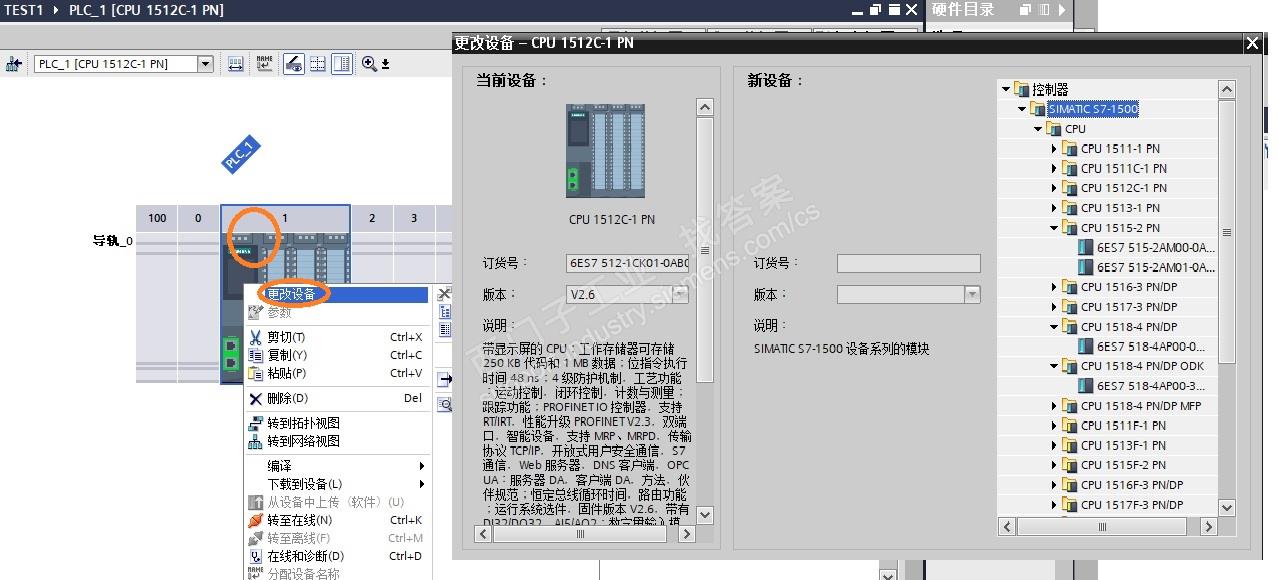Click the PLC_1 device label tag
This screenshot has width=1278, height=580.
coord(241,156)
